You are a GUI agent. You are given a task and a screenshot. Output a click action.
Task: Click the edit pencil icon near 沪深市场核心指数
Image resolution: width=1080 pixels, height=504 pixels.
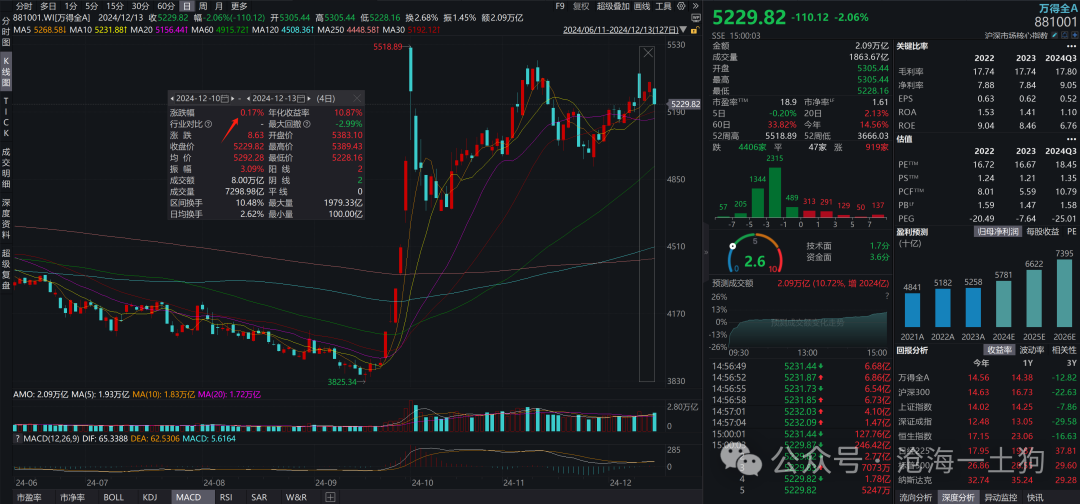coord(1055,34)
